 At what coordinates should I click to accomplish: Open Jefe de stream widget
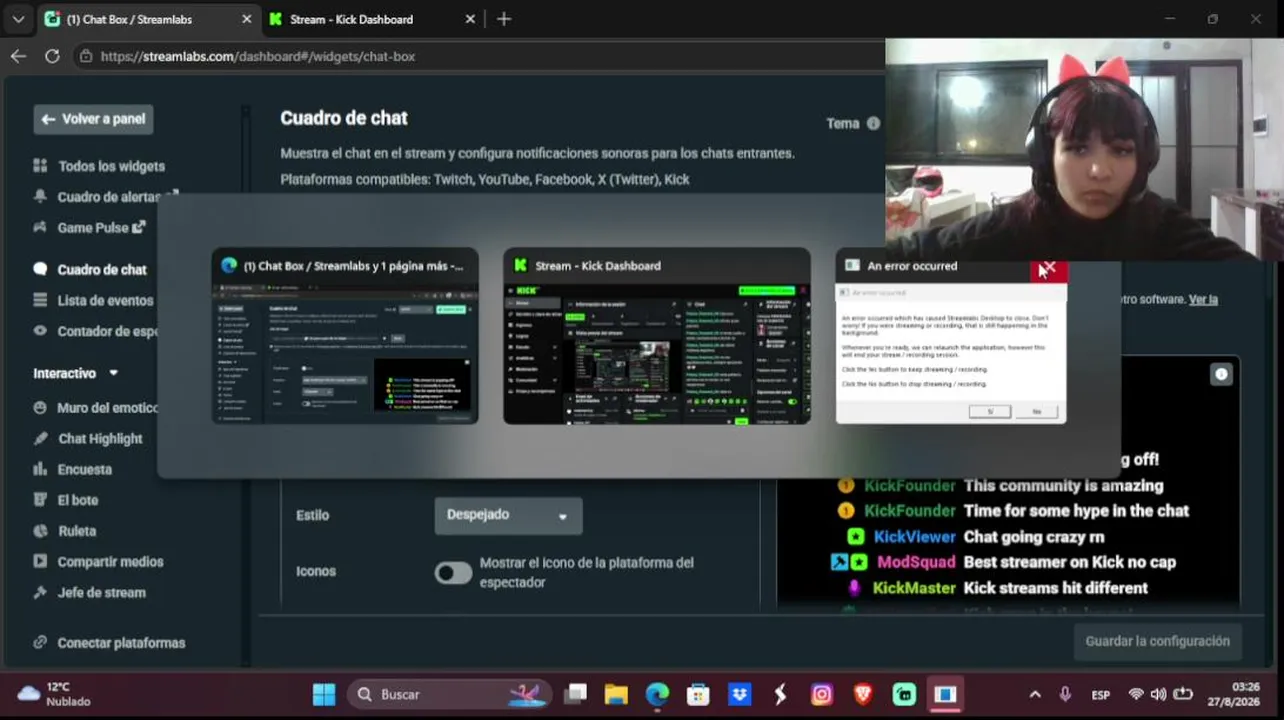coord(90,593)
